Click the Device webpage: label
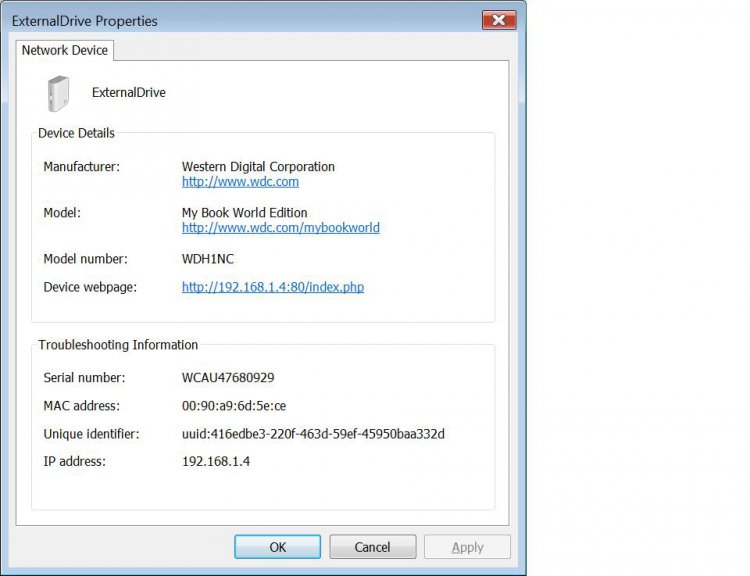This screenshot has width=750, height=576. 90,287
